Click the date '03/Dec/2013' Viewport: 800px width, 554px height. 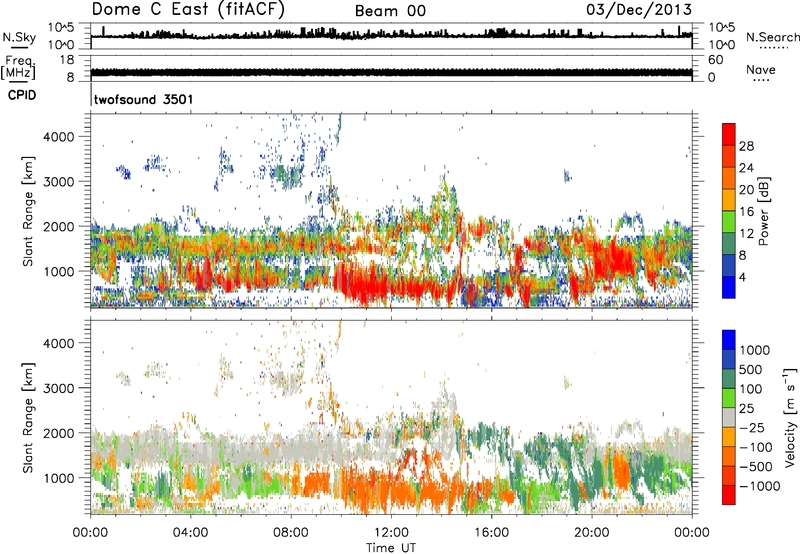click(639, 10)
